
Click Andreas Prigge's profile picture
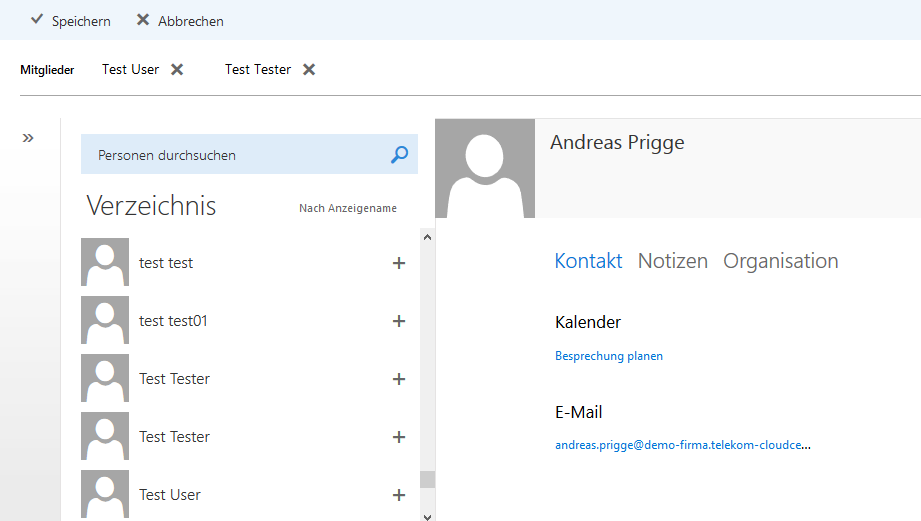pos(485,168)
